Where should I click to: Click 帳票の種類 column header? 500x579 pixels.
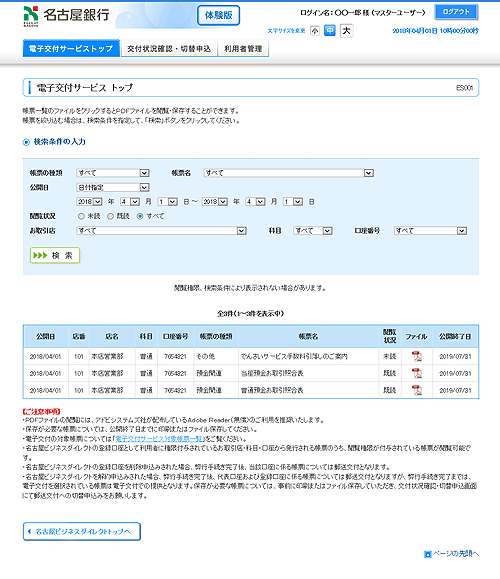point(216,336)
